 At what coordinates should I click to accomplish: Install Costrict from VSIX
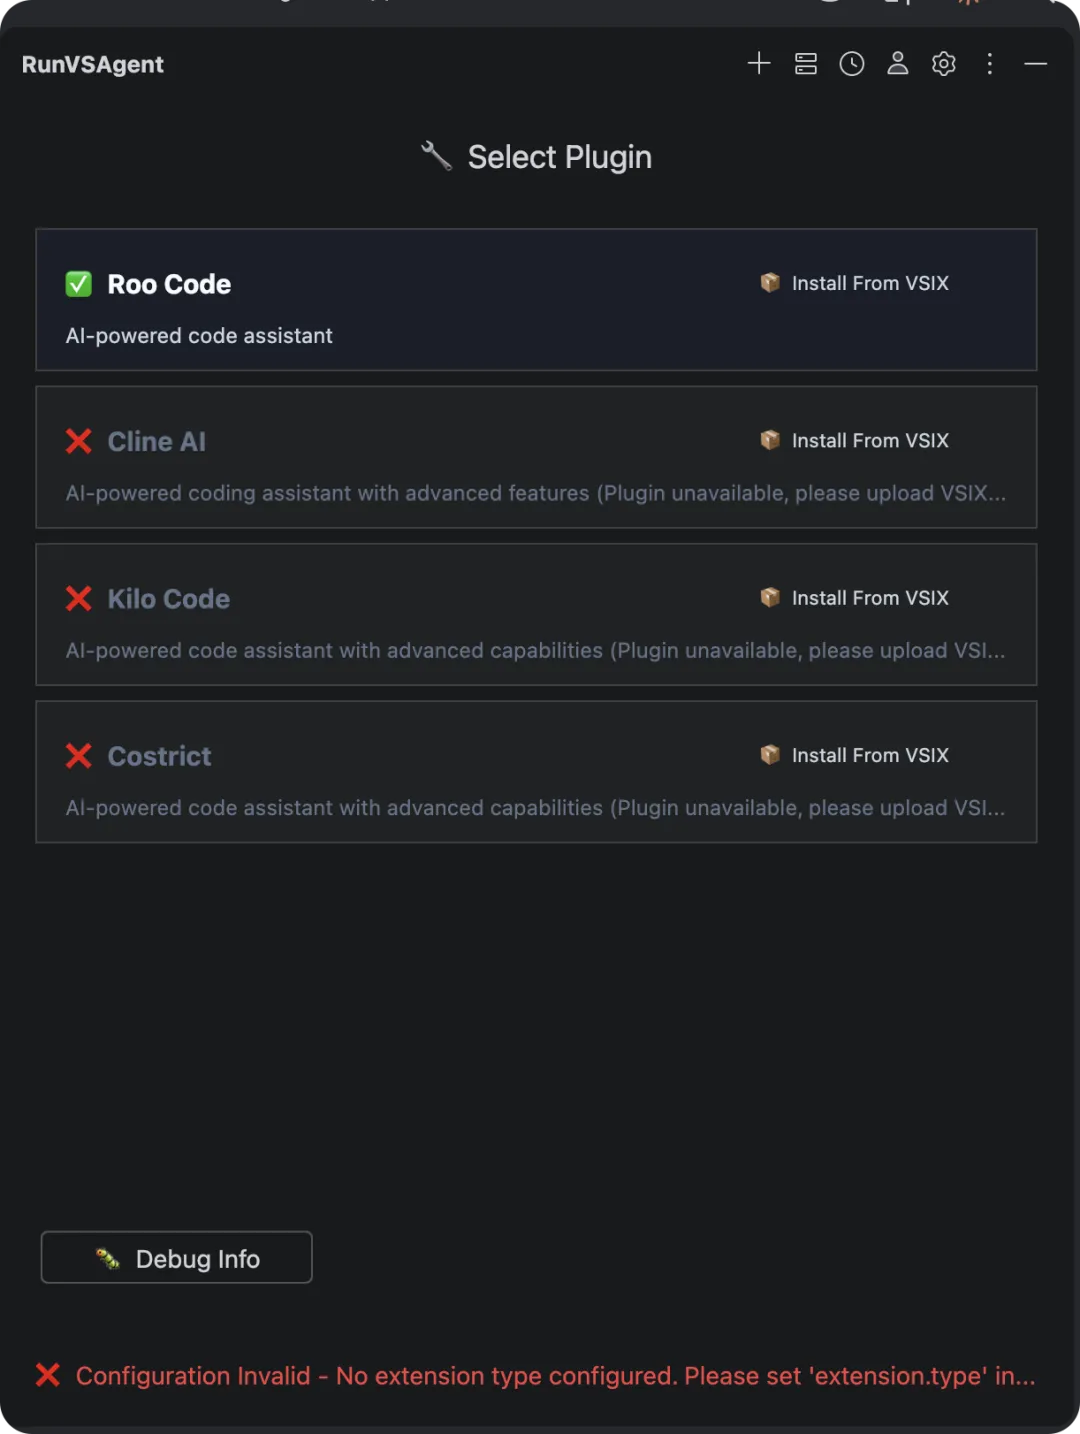coord(855,755)
